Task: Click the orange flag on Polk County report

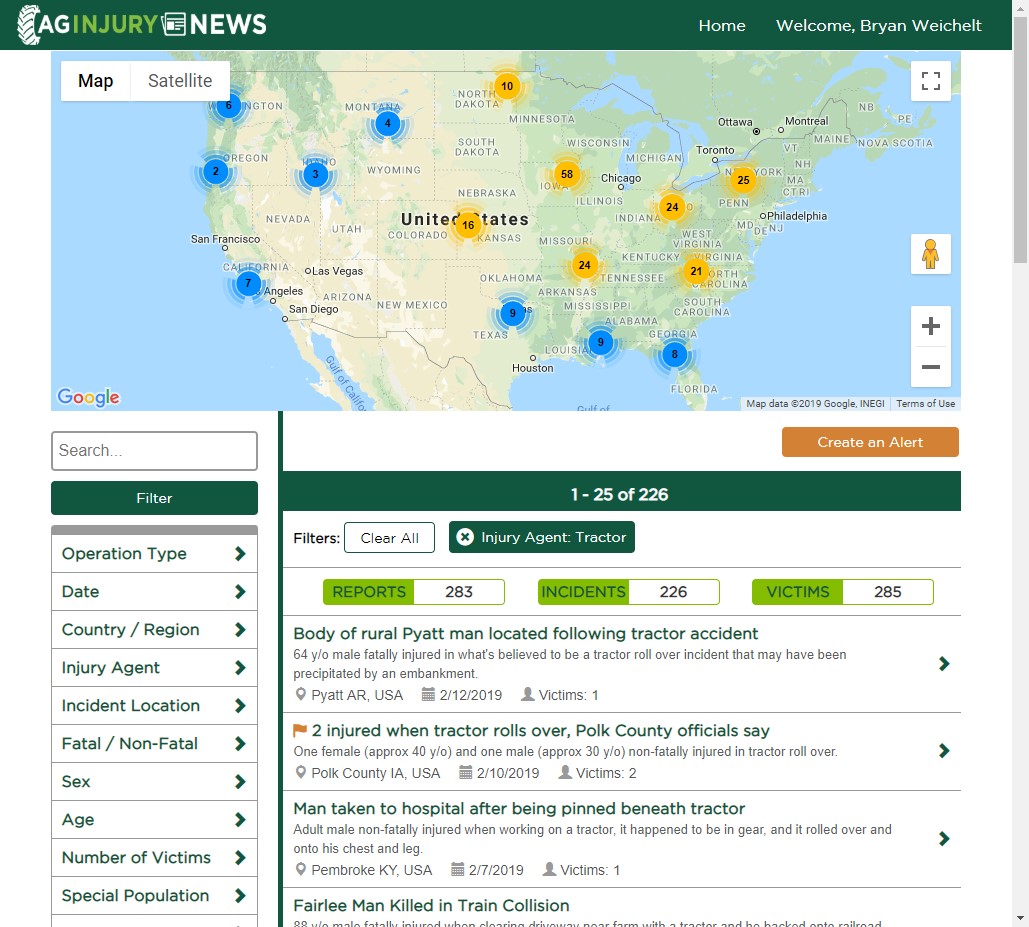Action: click(300, 730)
